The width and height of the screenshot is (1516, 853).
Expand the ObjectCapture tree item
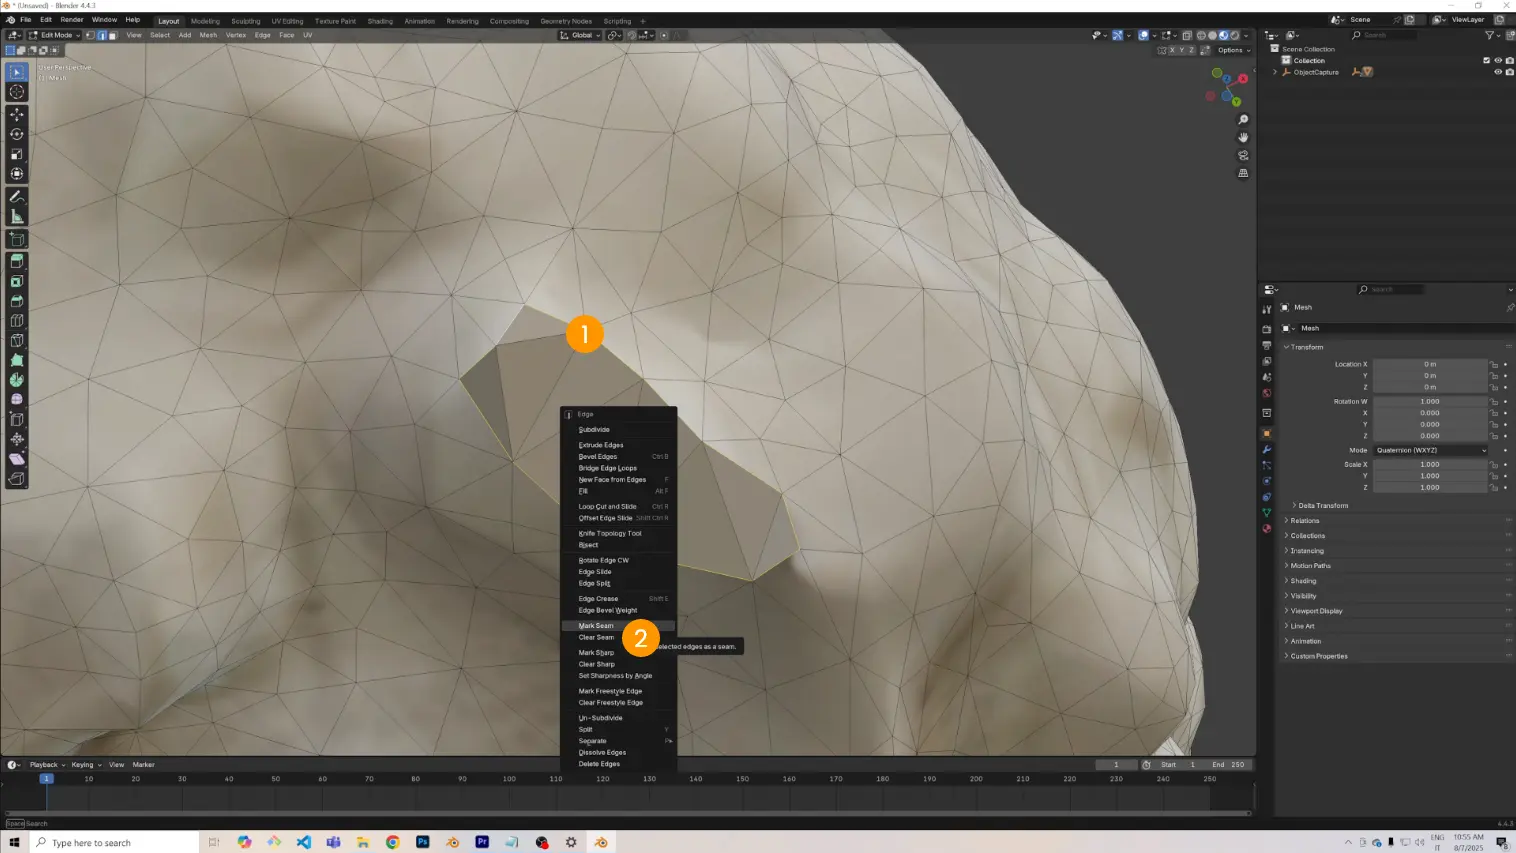[x=1275, y=72]
